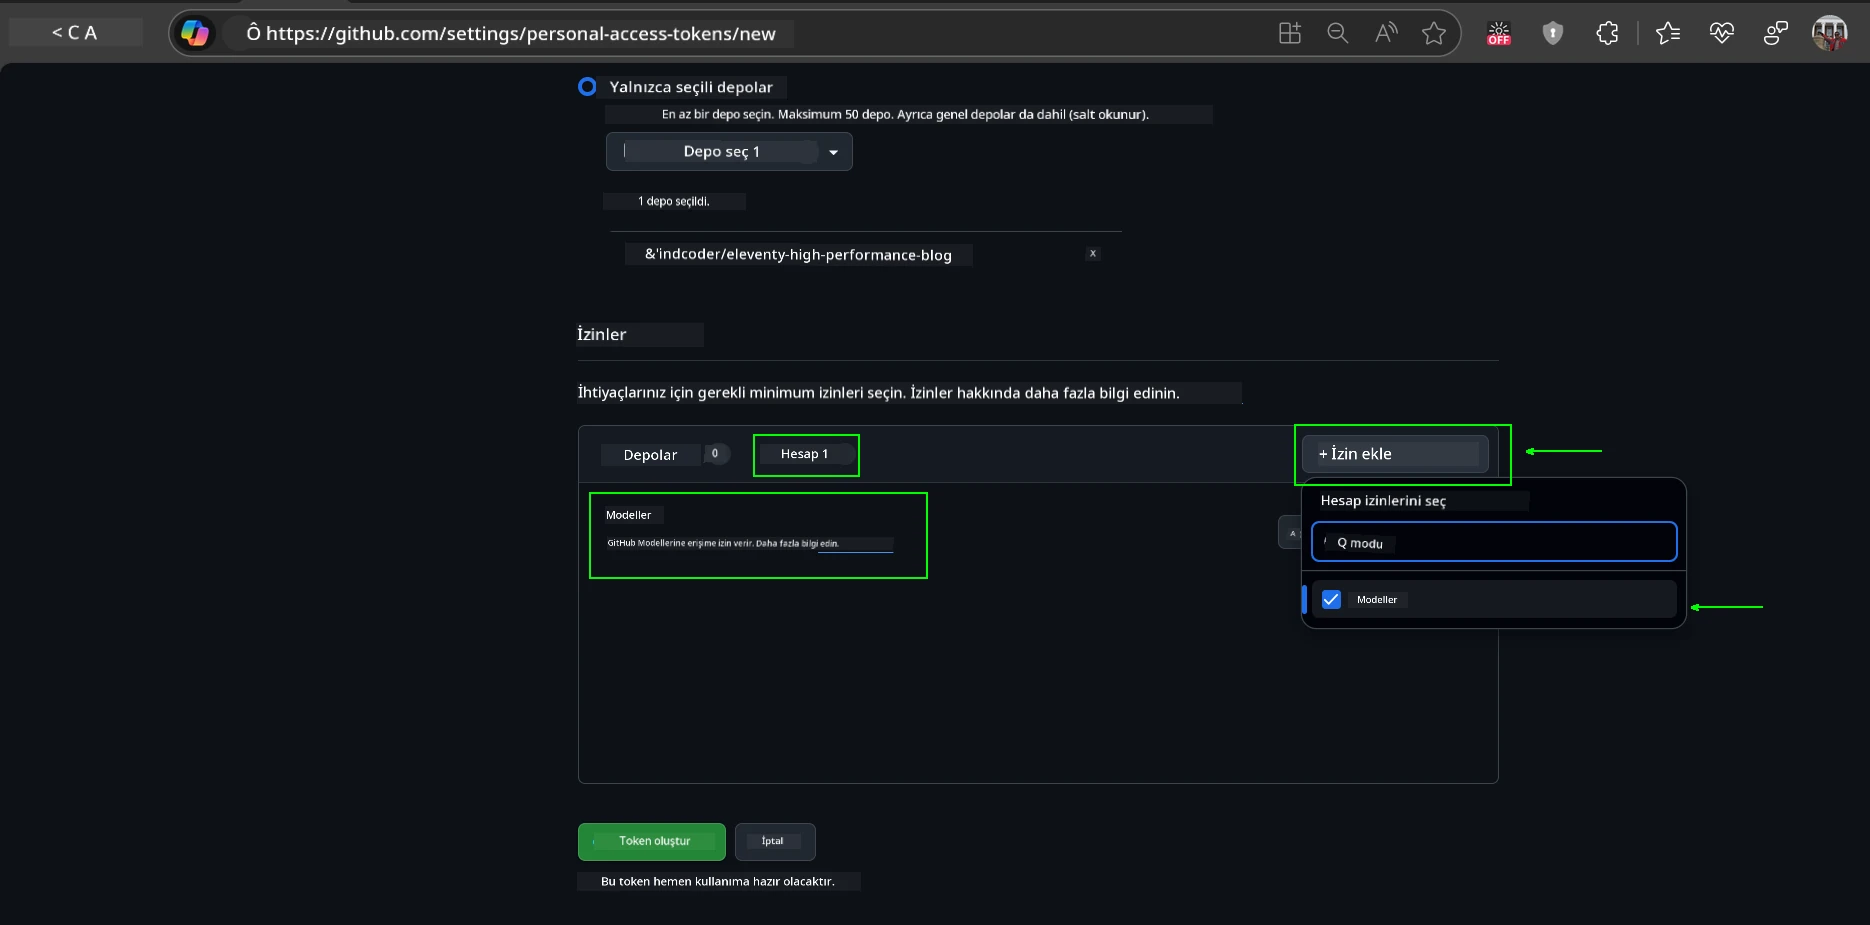
Task: Click the Copilot icon in address bar
Action: point(195,33)
